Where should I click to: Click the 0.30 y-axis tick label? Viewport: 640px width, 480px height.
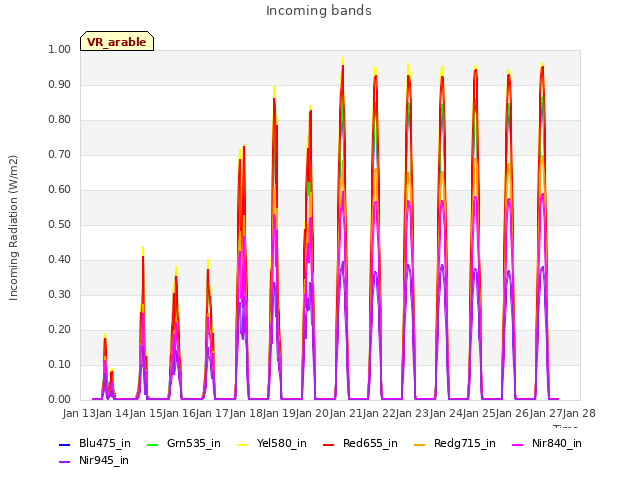60,295
